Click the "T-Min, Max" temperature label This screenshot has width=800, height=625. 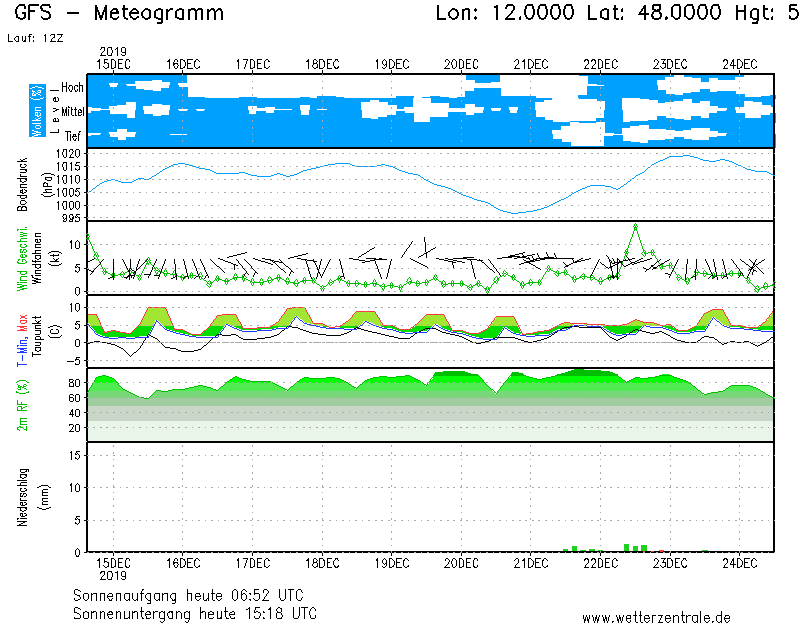(x=22, y=340)
